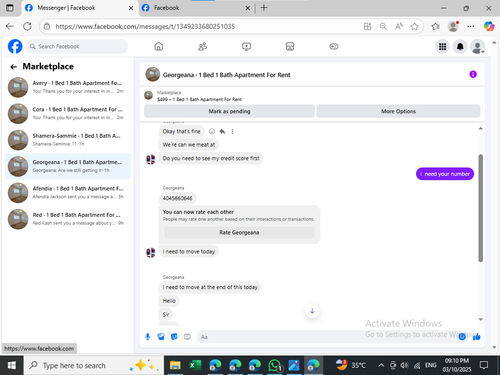The height and width of the screenshot is (375, 500).
Task: Click Mark as pending button
Action: click(x=229, y=111)
